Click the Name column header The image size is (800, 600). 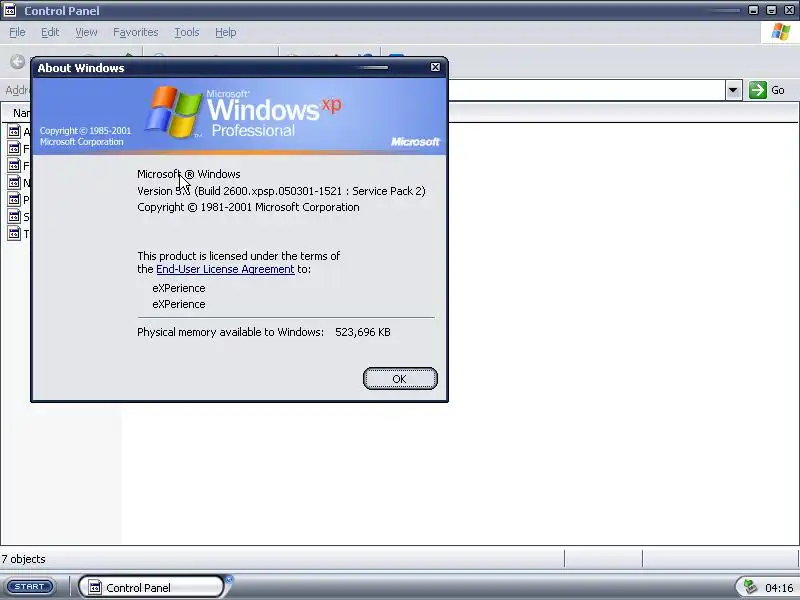pos(20,113)
